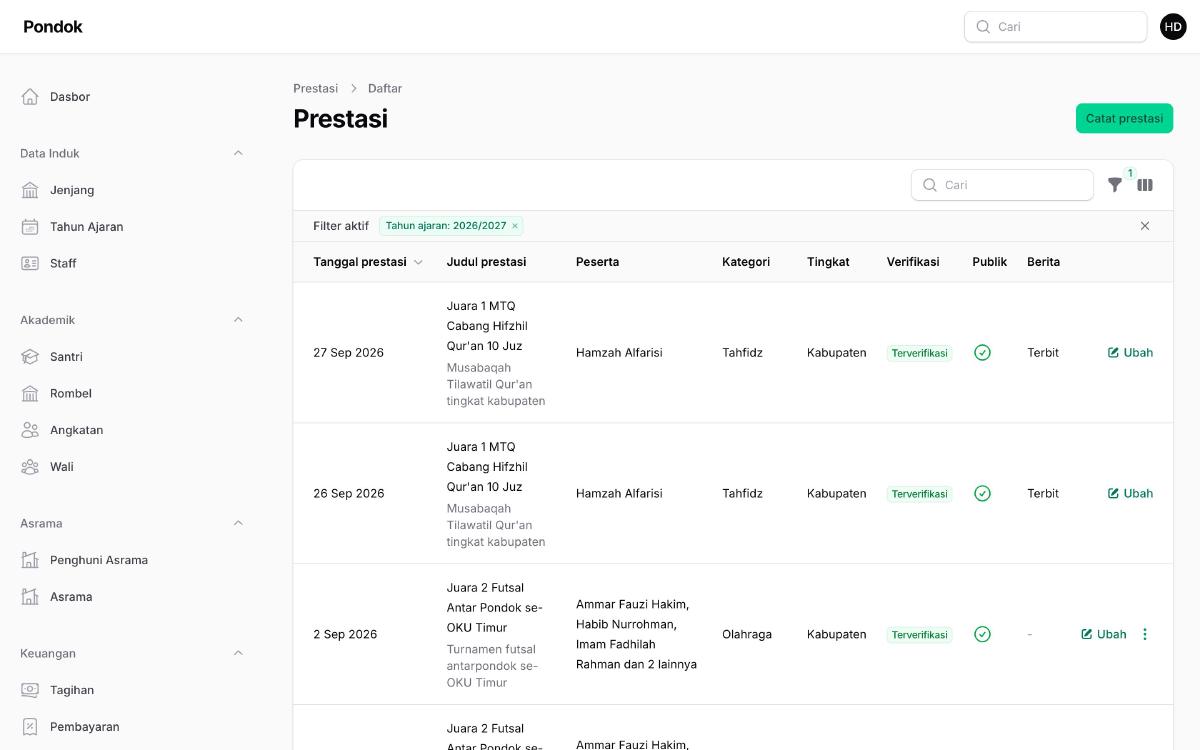Open Dasbor menu item
Image resolution: width=1200 pixels, height=750 pixels.
pos(132,97)
